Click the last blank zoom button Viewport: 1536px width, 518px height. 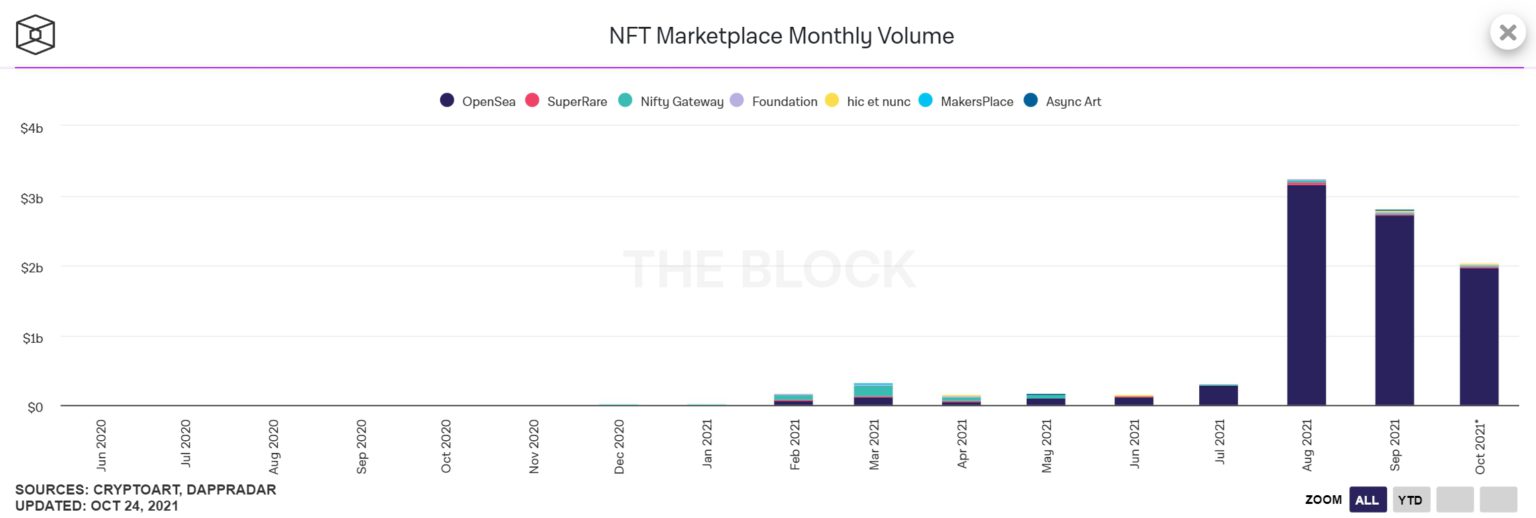pyautogui.click(x=1498, y=499)
